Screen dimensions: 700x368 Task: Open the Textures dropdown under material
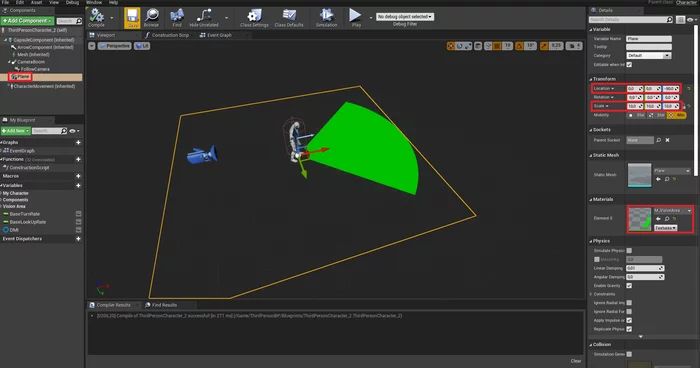point(666,228)
